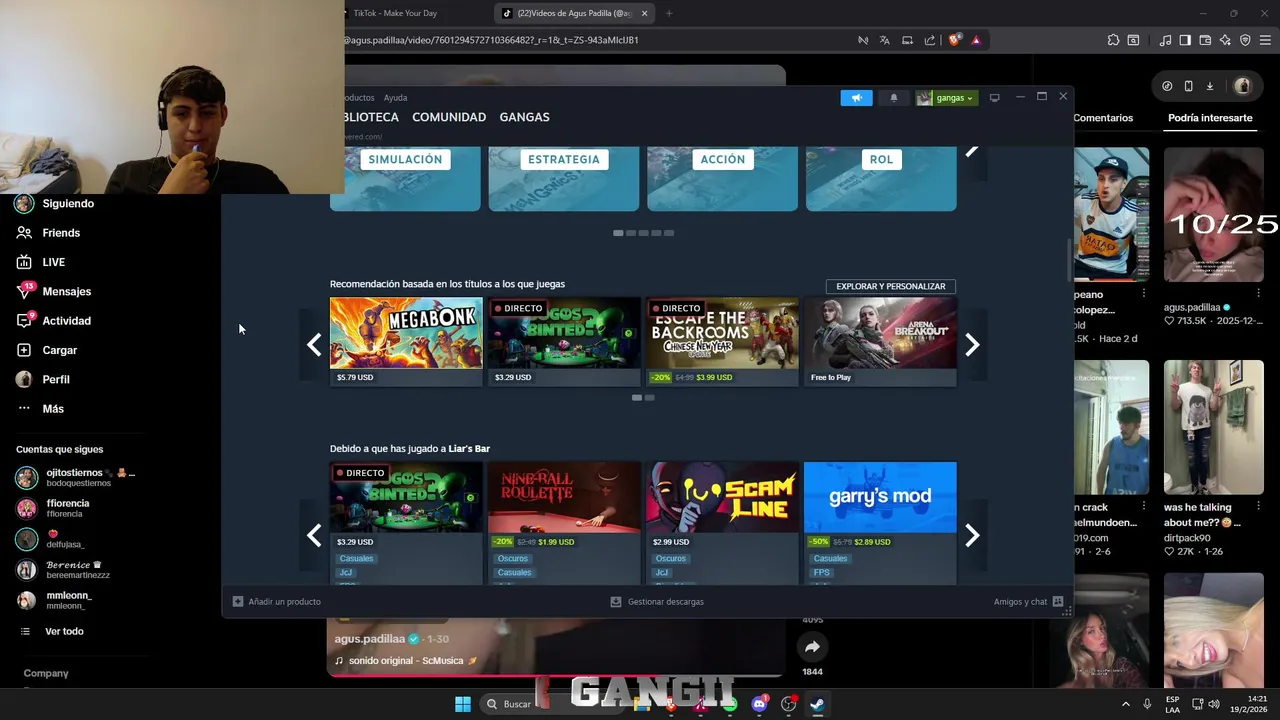Screen dimensions: 1280x720
Task: Expand the gangas account dropdown in Steam
Action: point(945,98)
